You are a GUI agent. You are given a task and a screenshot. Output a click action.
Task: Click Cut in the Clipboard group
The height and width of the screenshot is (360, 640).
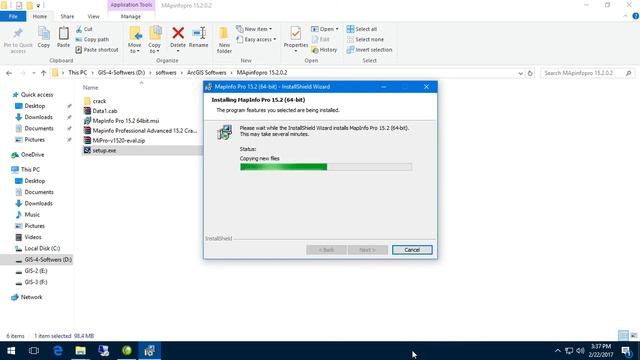[84, 29]
